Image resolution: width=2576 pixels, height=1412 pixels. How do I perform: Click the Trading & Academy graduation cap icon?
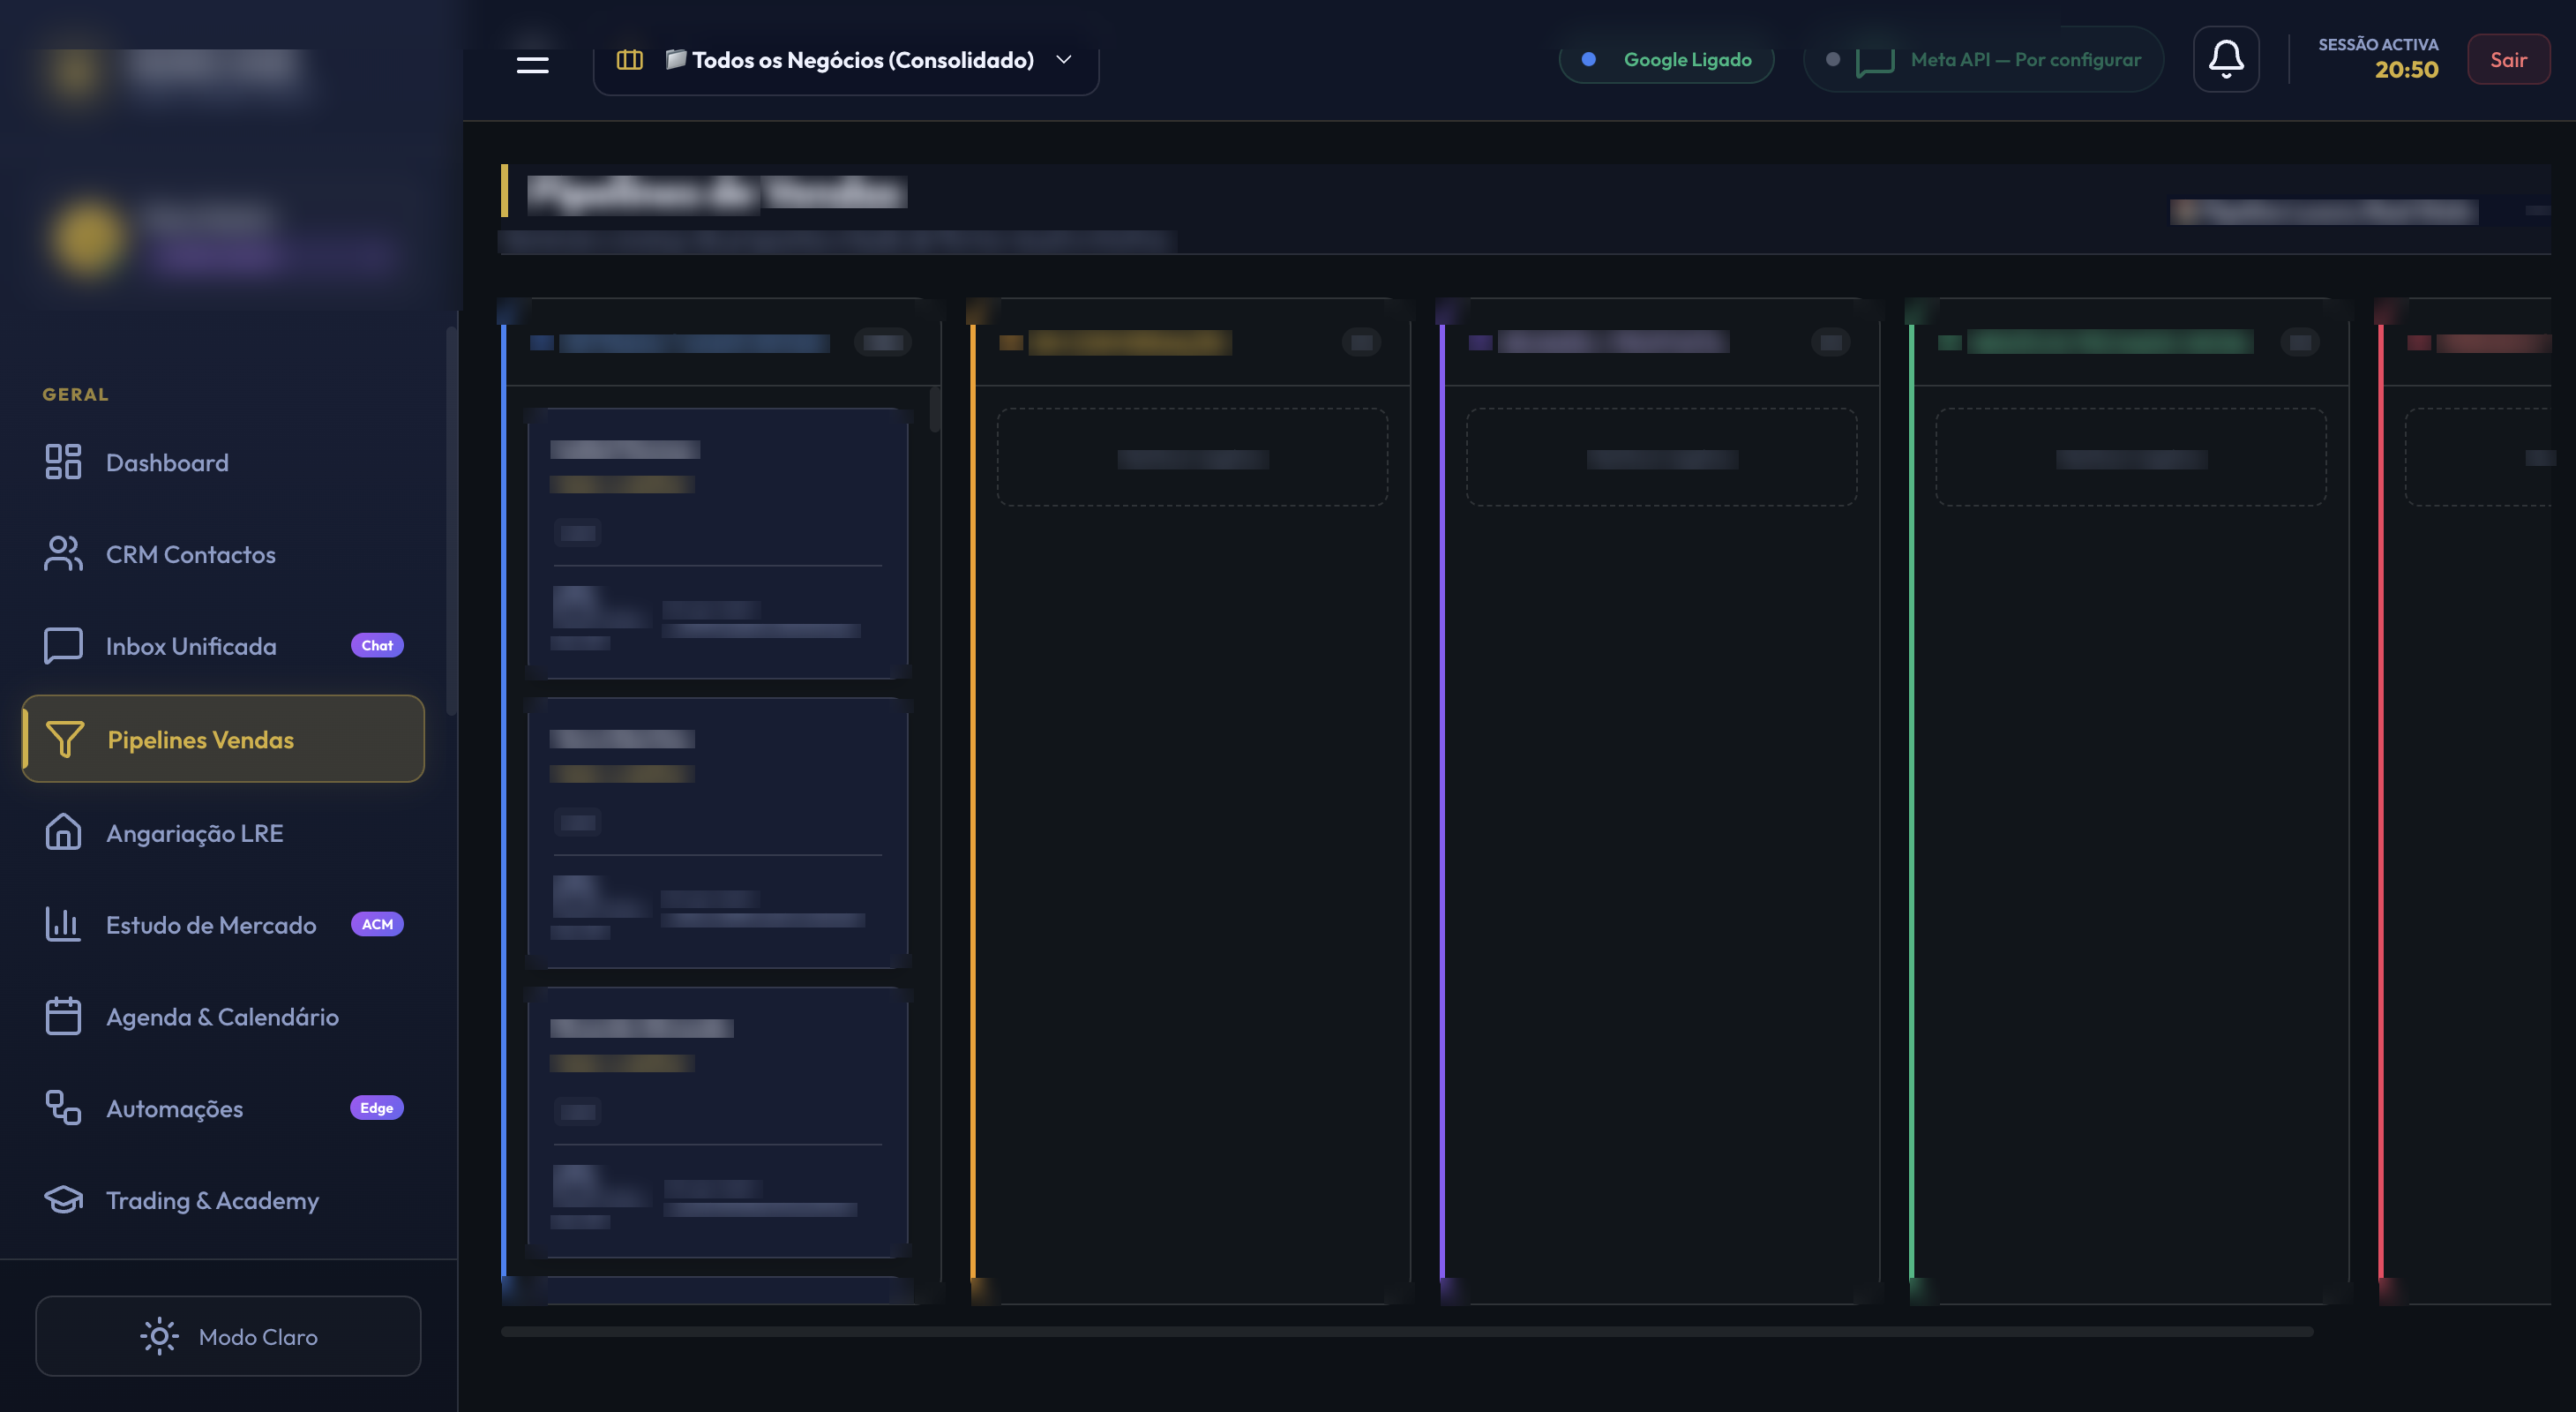[x=63, y=1200]
